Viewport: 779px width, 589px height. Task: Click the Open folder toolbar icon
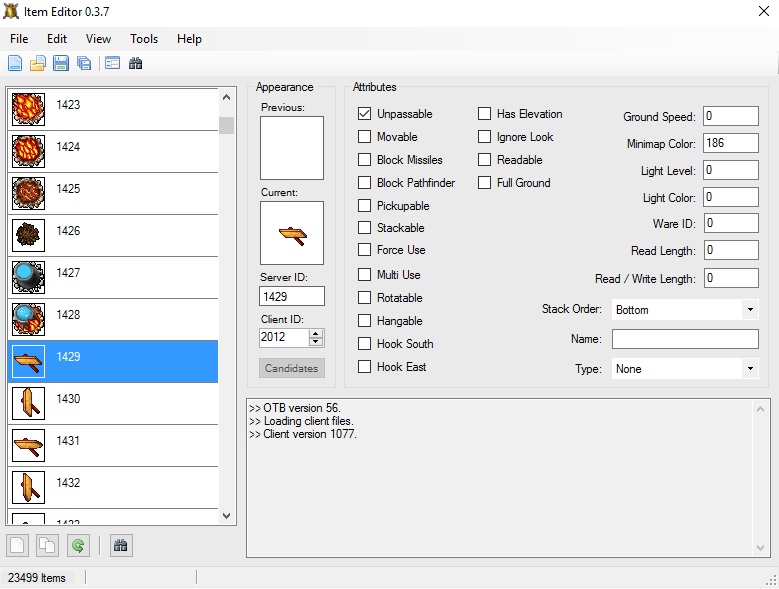point(38,63)
